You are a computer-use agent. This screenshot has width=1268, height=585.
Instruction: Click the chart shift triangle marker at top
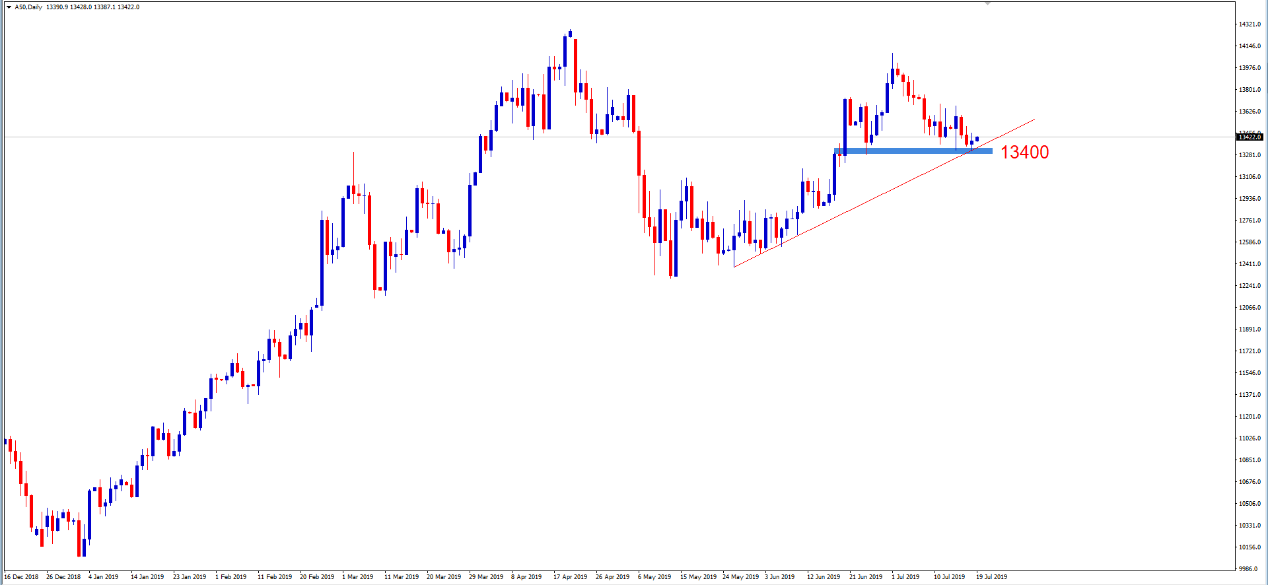[987, 4]
